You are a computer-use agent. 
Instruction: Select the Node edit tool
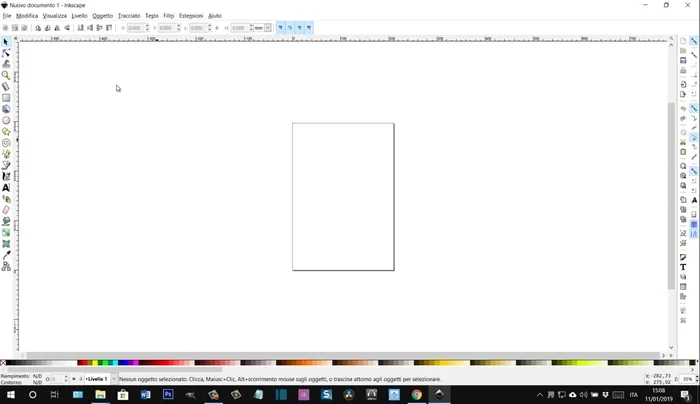tap(6, 53)
